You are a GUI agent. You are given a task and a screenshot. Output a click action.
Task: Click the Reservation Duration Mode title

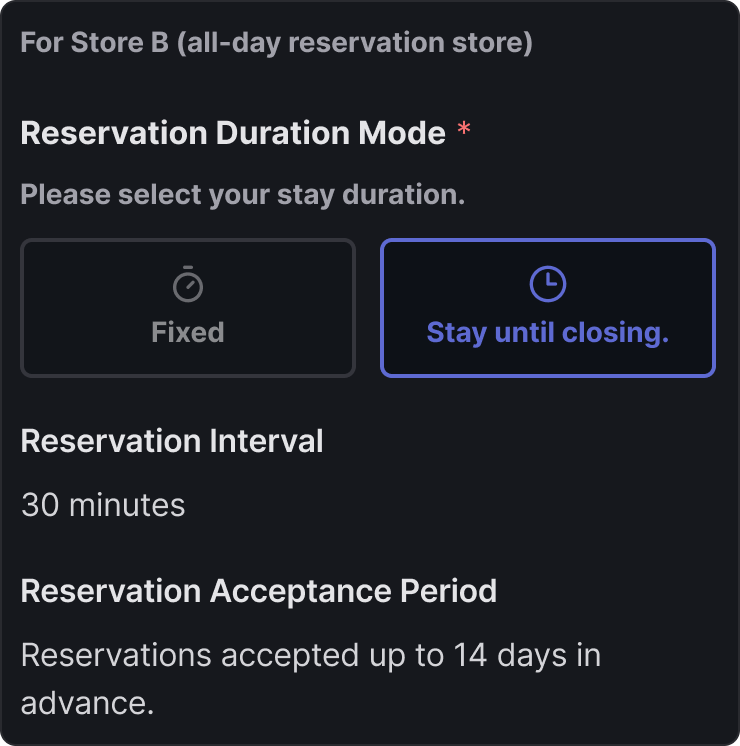[233, 133]
